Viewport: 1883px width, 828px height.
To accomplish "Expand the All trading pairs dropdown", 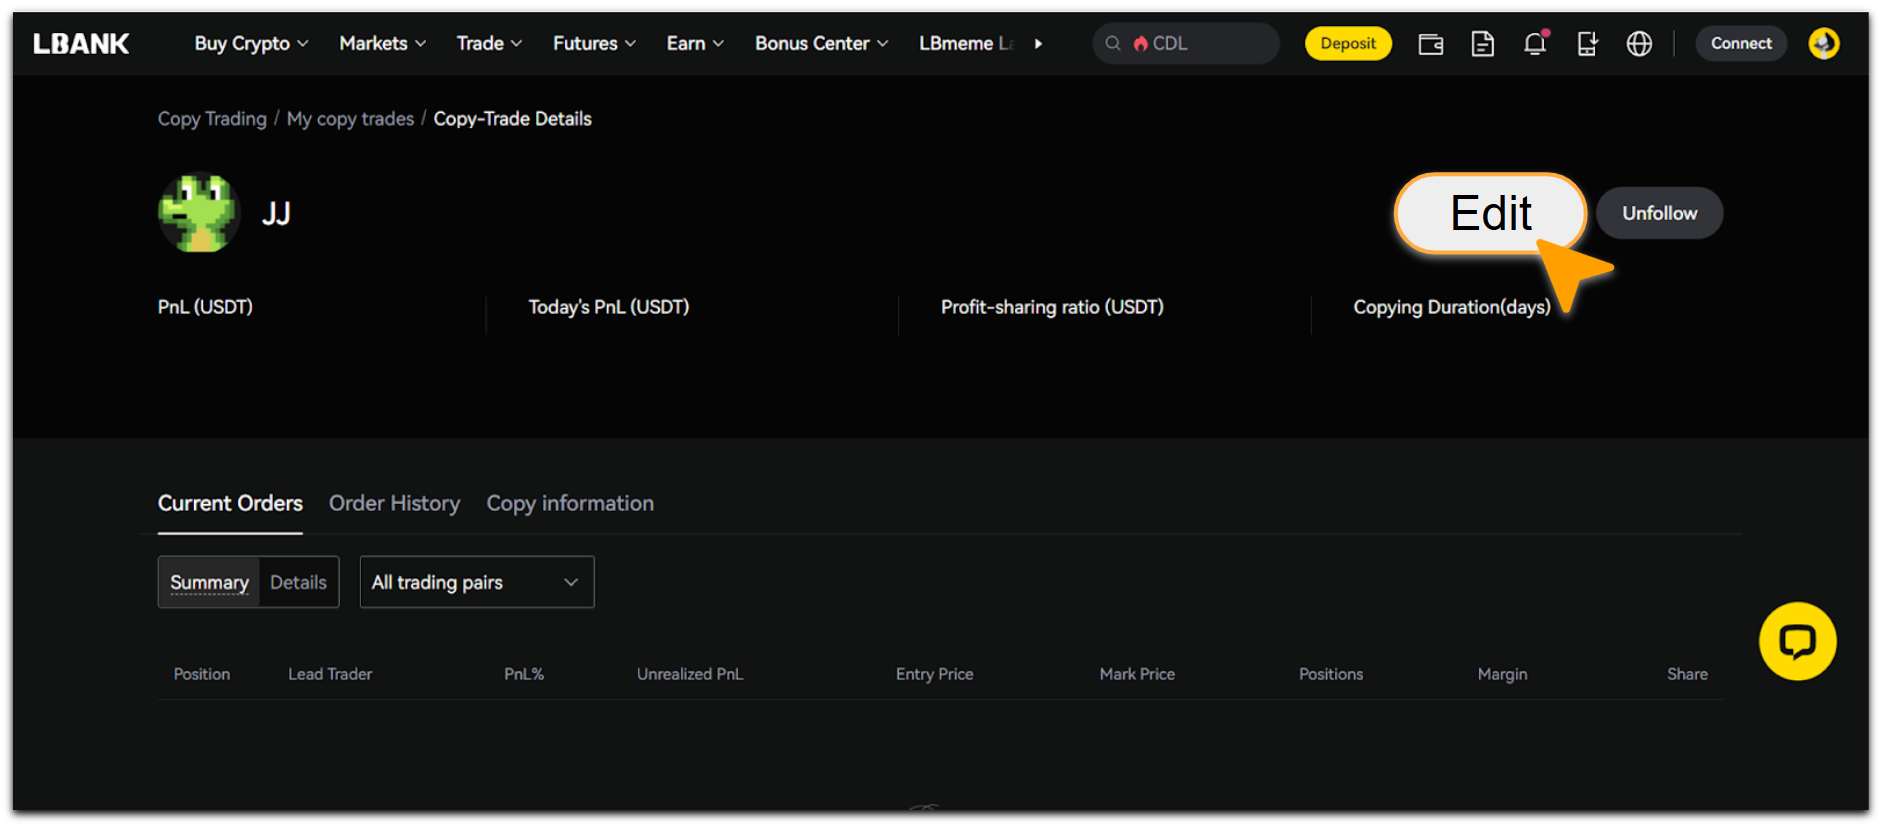I will point(476,582).
